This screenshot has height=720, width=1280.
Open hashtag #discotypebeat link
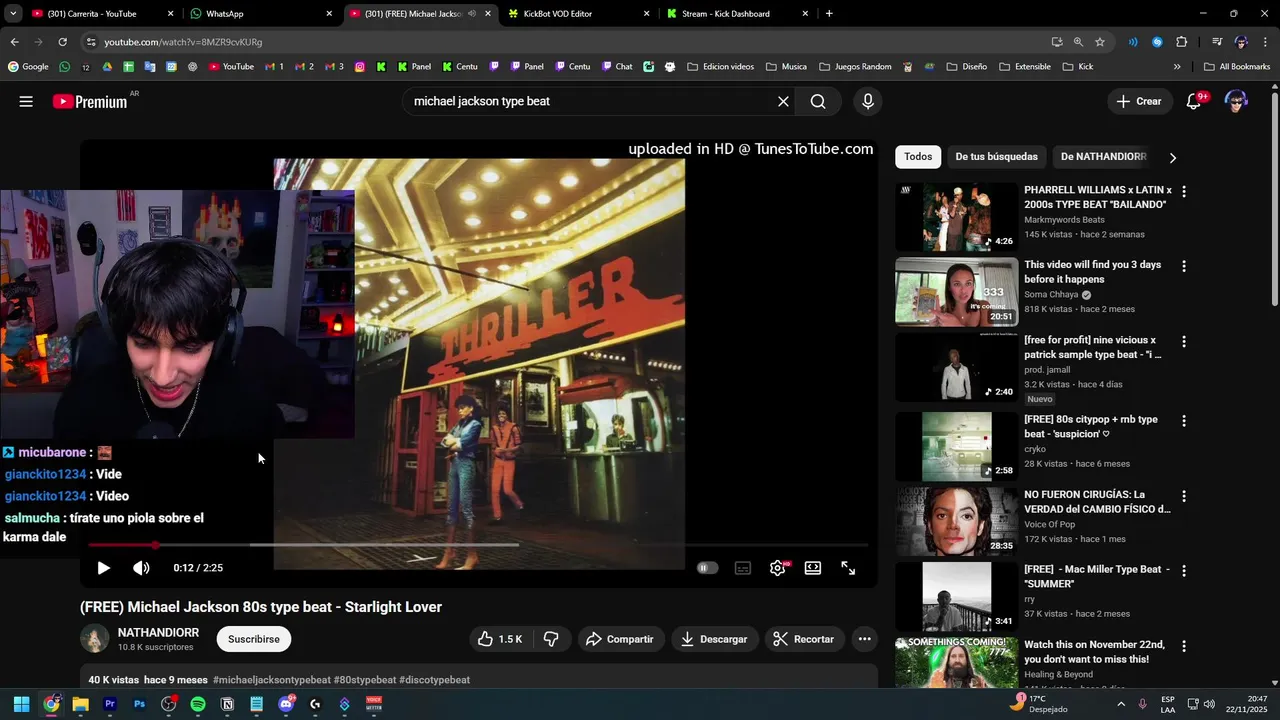pyautogui.click(x=434, y=680)
